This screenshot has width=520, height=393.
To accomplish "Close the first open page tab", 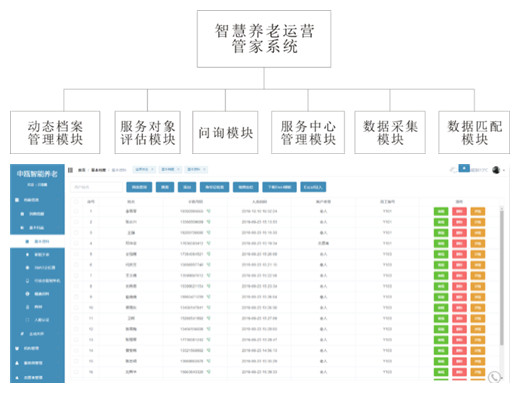I will (x=152, y=169).
